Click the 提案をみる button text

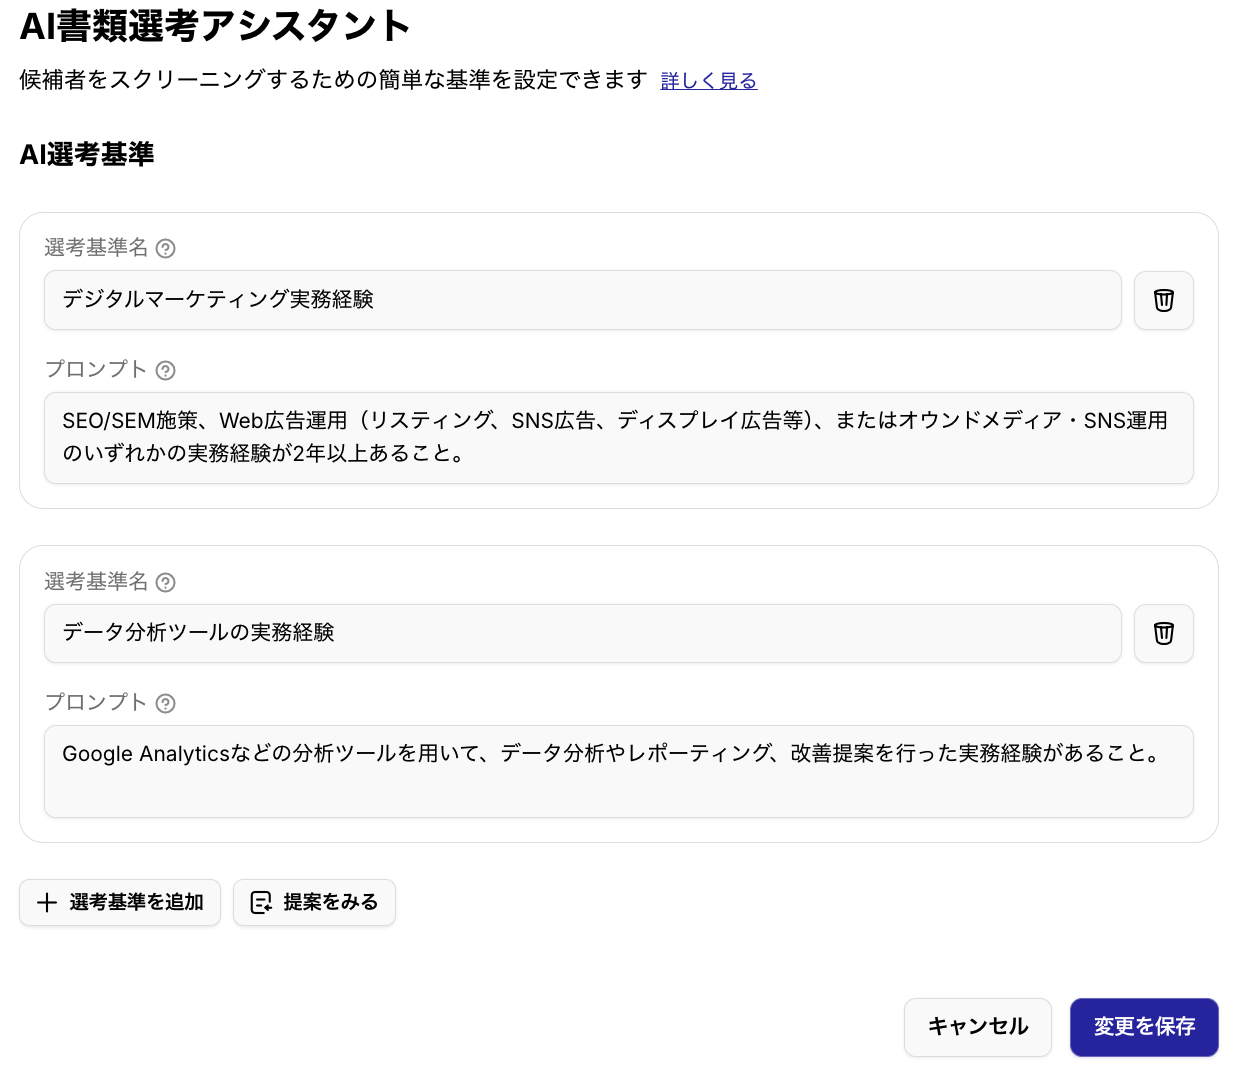click(x=330, y=903)
